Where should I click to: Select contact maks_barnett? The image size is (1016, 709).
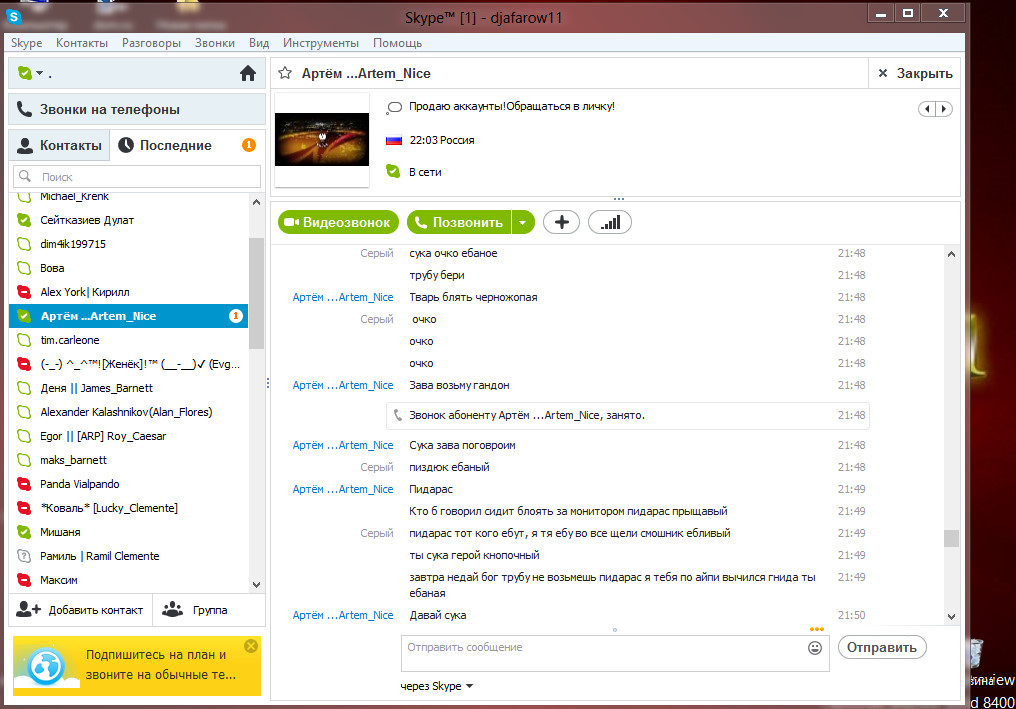point(128,460)
